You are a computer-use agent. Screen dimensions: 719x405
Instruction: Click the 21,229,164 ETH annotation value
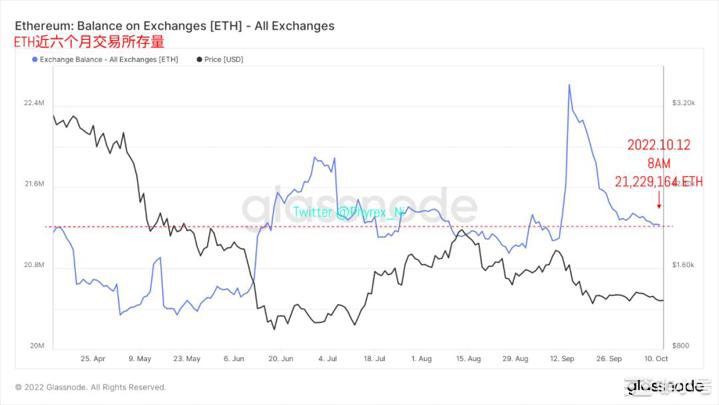click(x=657, y=182)
